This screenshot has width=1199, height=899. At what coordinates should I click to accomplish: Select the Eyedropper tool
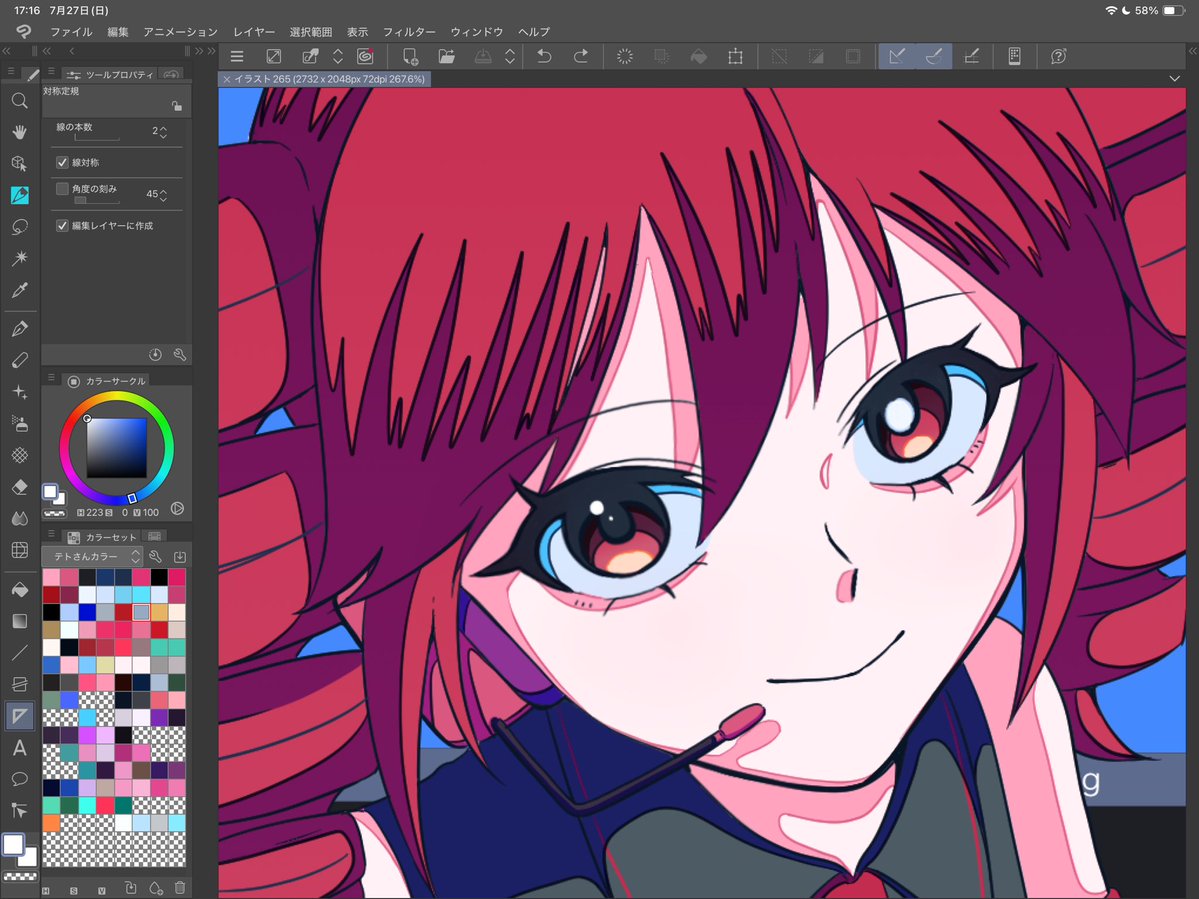[x=20, y=290]
